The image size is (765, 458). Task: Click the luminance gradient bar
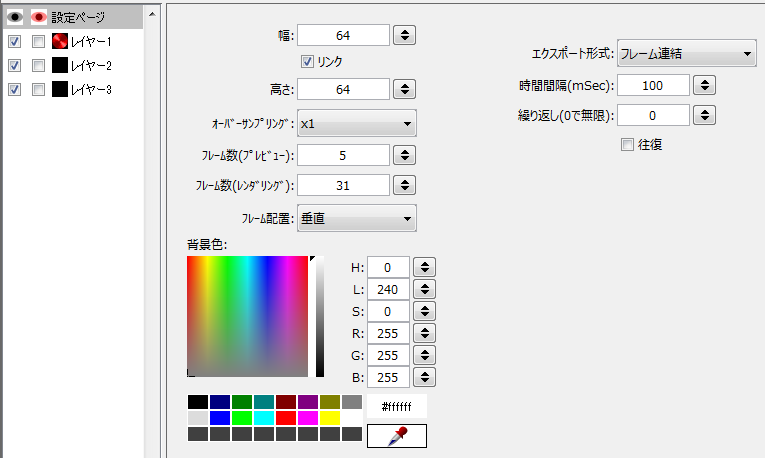(x=320, y=316)
